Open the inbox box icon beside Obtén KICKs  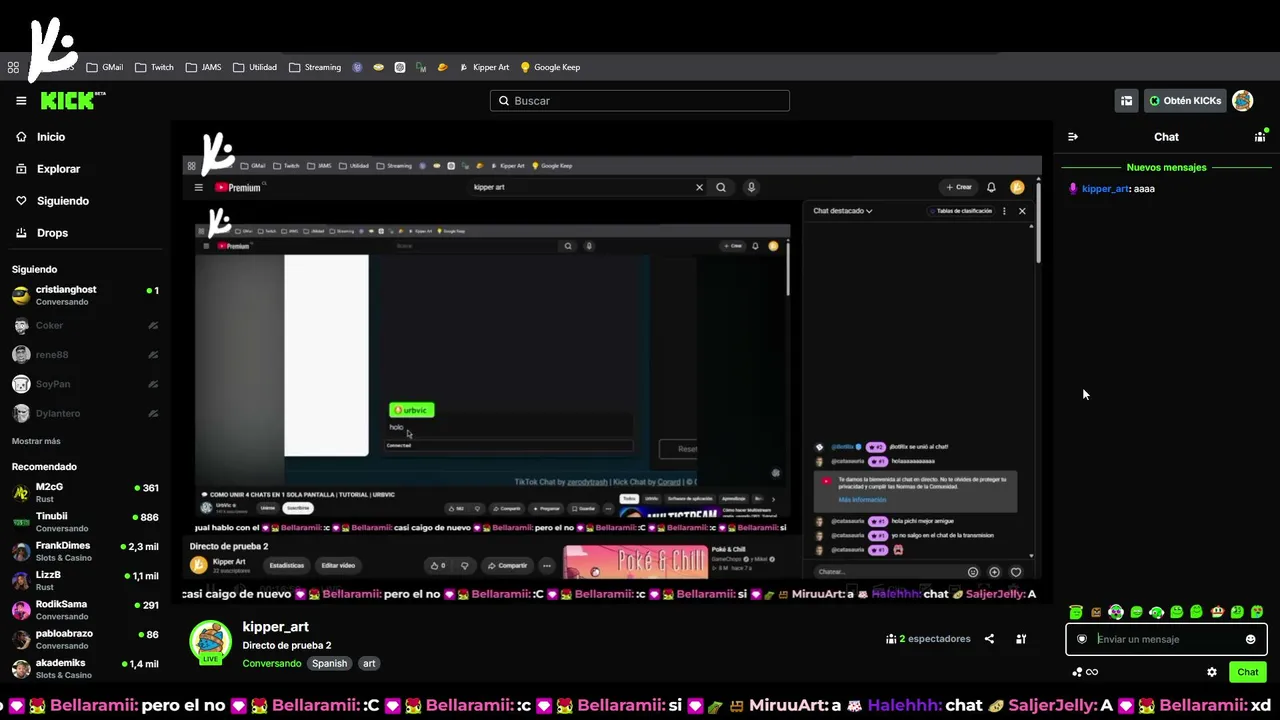1127,101
